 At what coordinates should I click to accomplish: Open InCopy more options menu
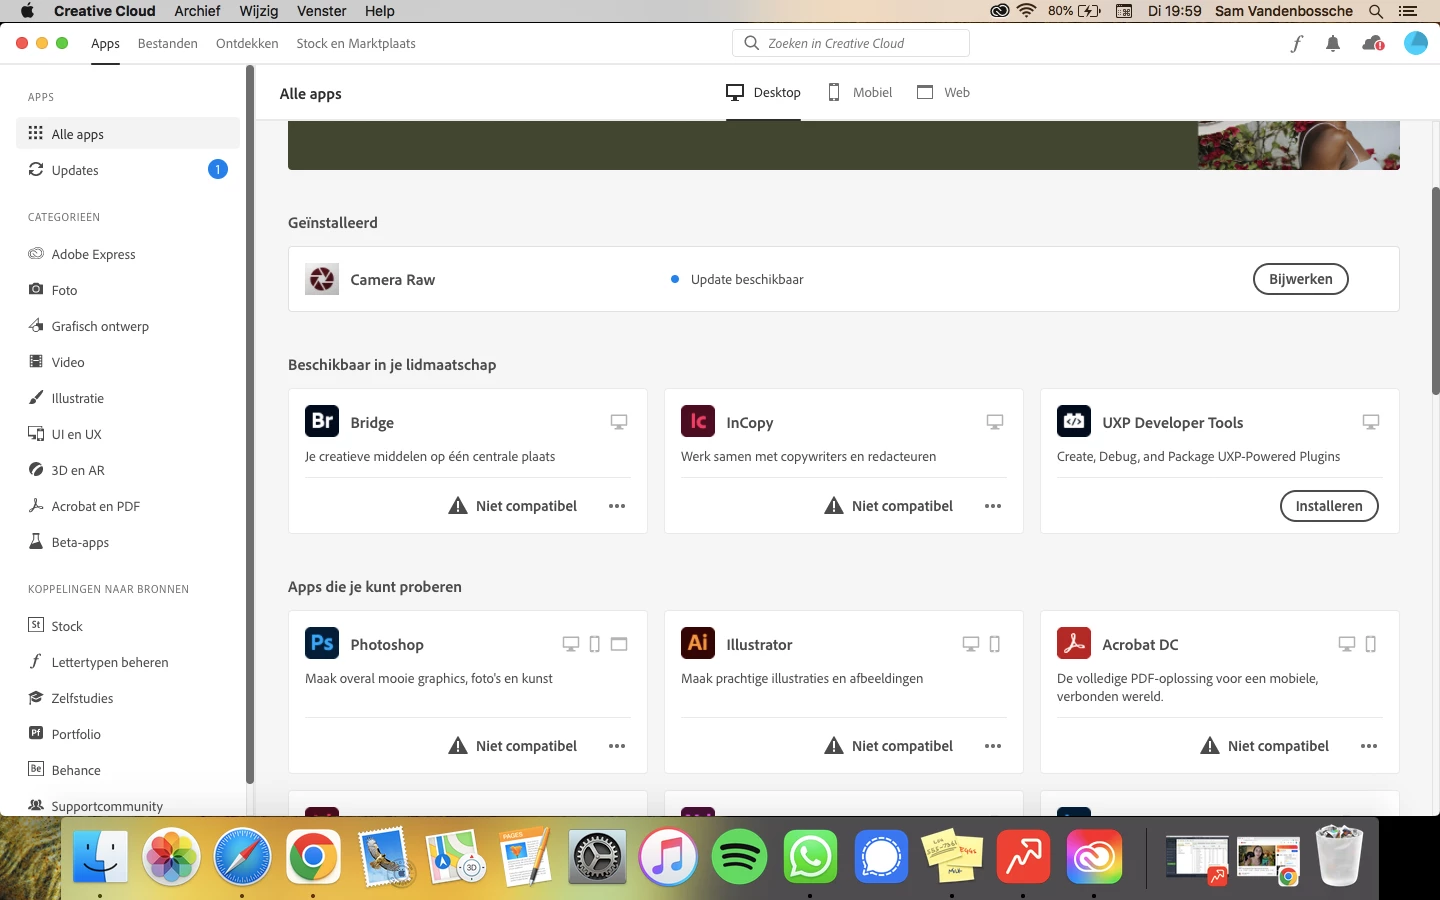tap(993, 506)
